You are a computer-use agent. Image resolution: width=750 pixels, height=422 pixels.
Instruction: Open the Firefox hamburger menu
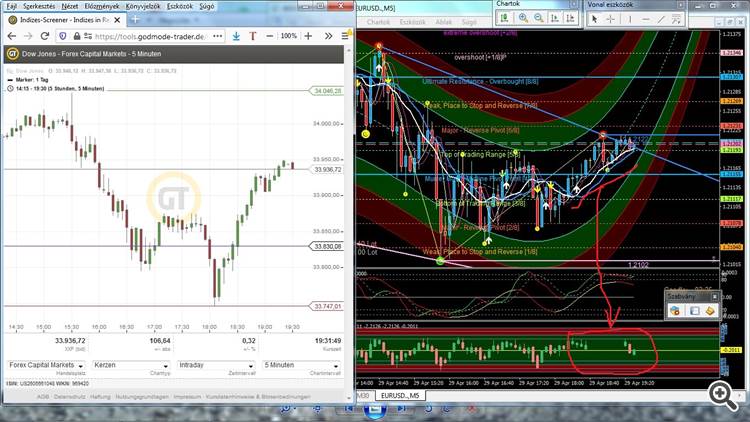pyautogui.click(x=345, y=36)
